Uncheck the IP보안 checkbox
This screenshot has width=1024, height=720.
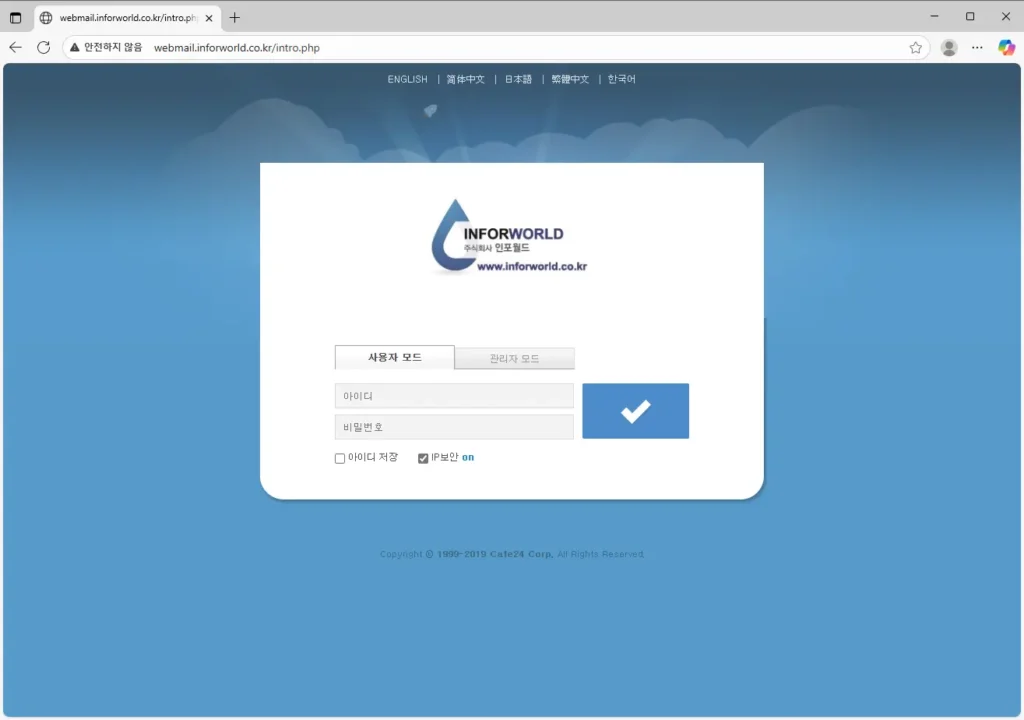pyautogui.click(x=423, y=459)
